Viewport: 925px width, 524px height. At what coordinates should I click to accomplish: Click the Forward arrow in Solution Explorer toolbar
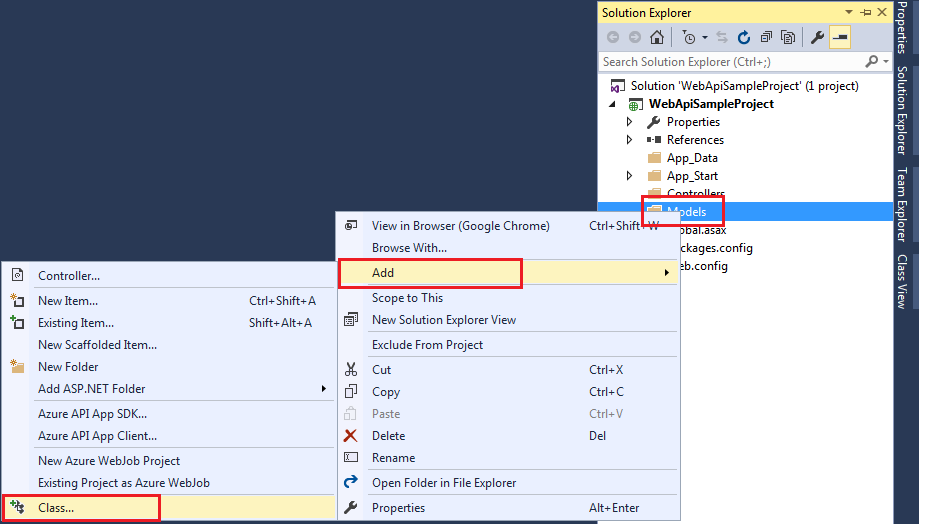point(635,37)
